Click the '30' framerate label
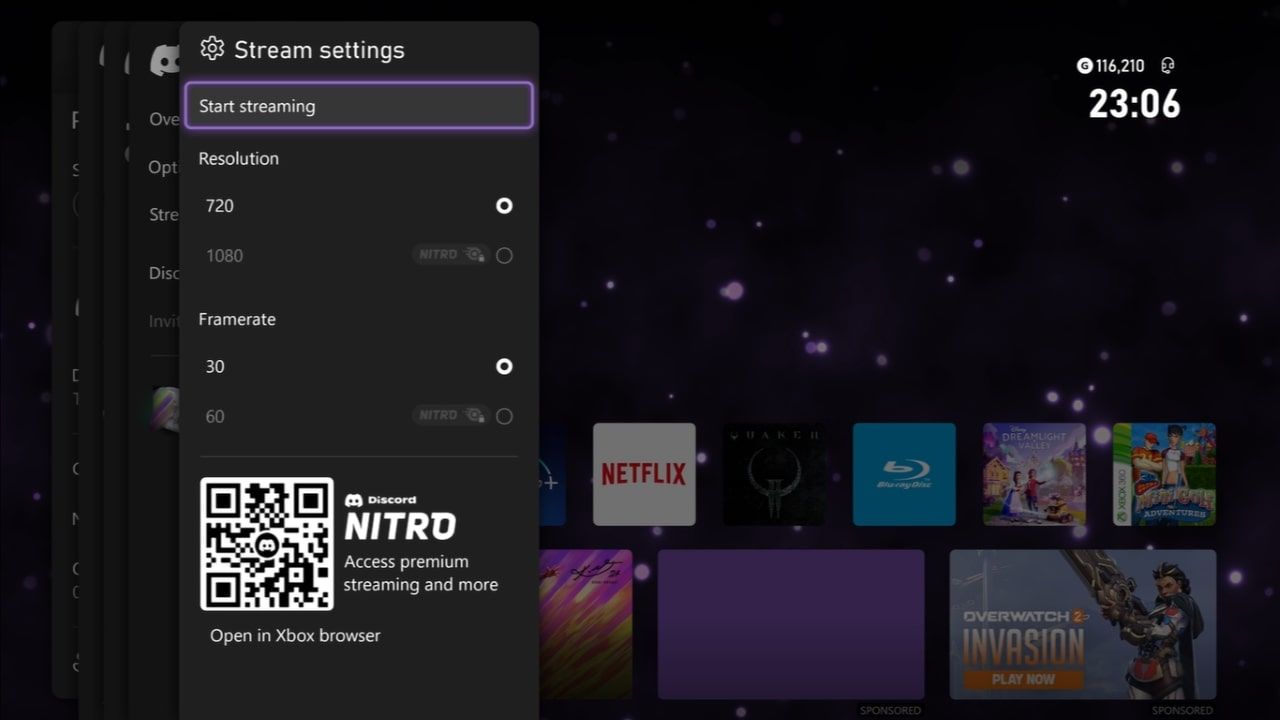1280x720 pixels. (215, 367)
